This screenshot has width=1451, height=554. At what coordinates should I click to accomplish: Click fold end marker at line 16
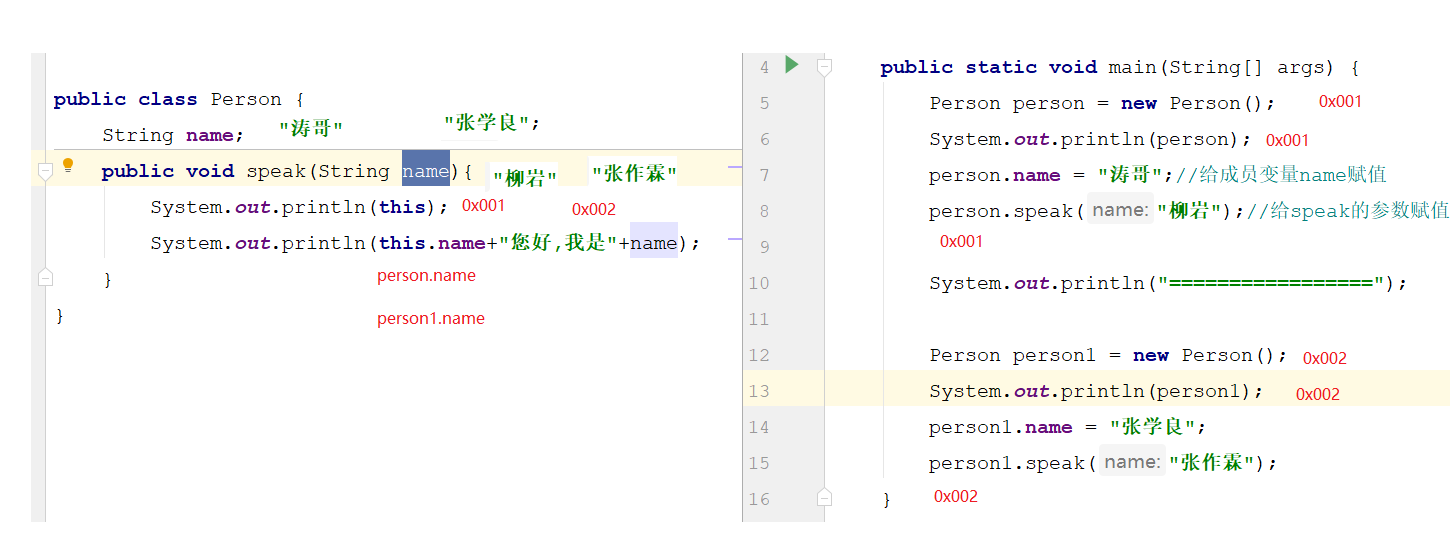pos(824,497)
